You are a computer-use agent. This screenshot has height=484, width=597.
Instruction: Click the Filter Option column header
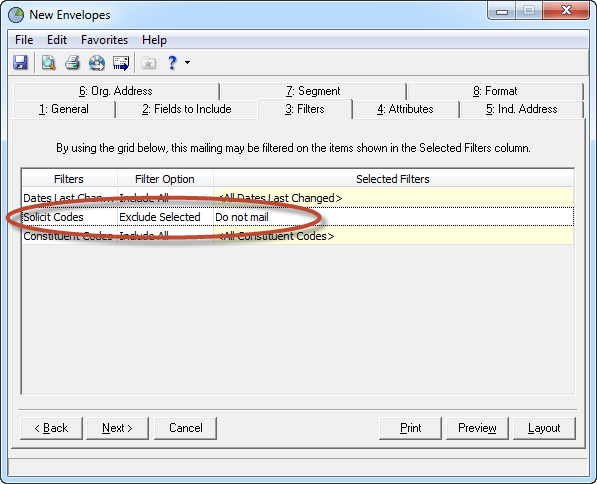pyautogui.click(x=165, y=179)
